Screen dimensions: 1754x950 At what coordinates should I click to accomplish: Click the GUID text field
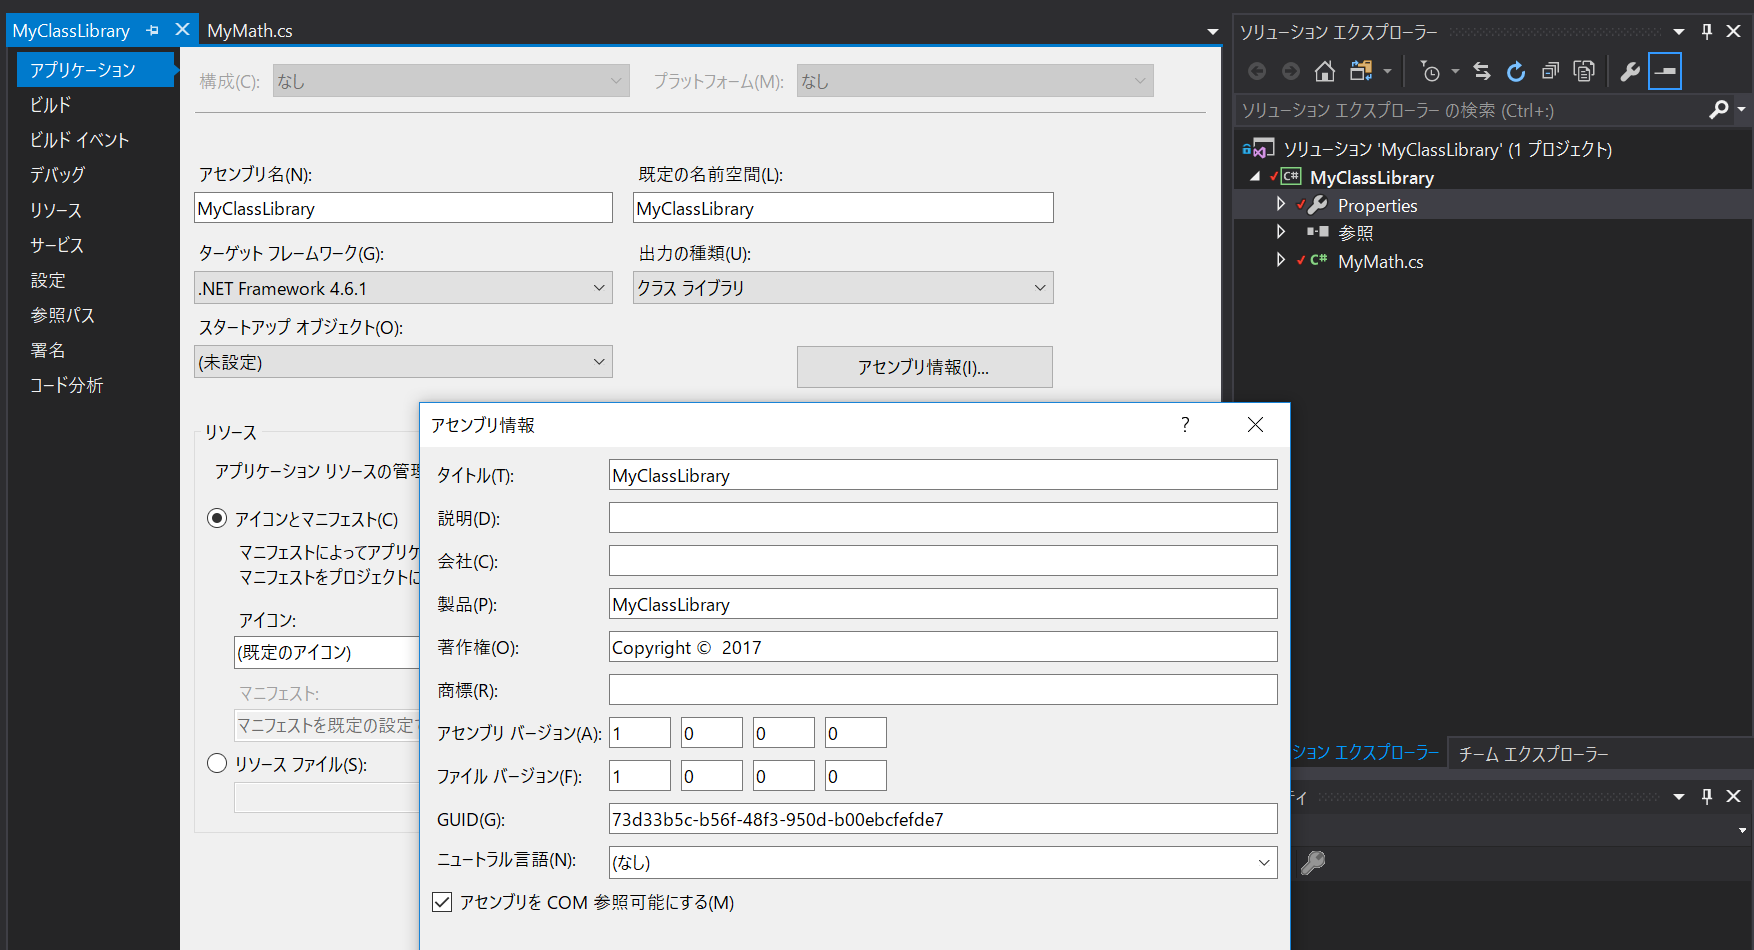943,819
